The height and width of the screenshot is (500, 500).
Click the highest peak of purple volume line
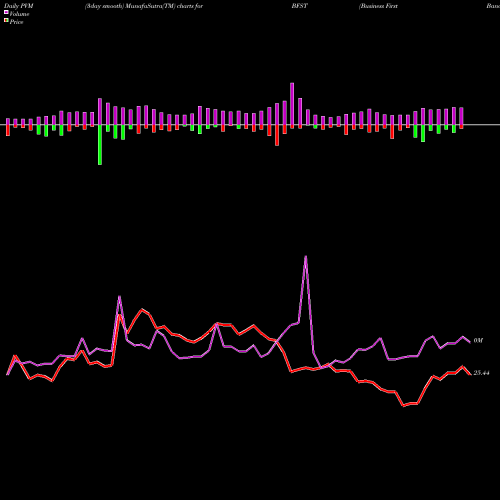(306, 256)
